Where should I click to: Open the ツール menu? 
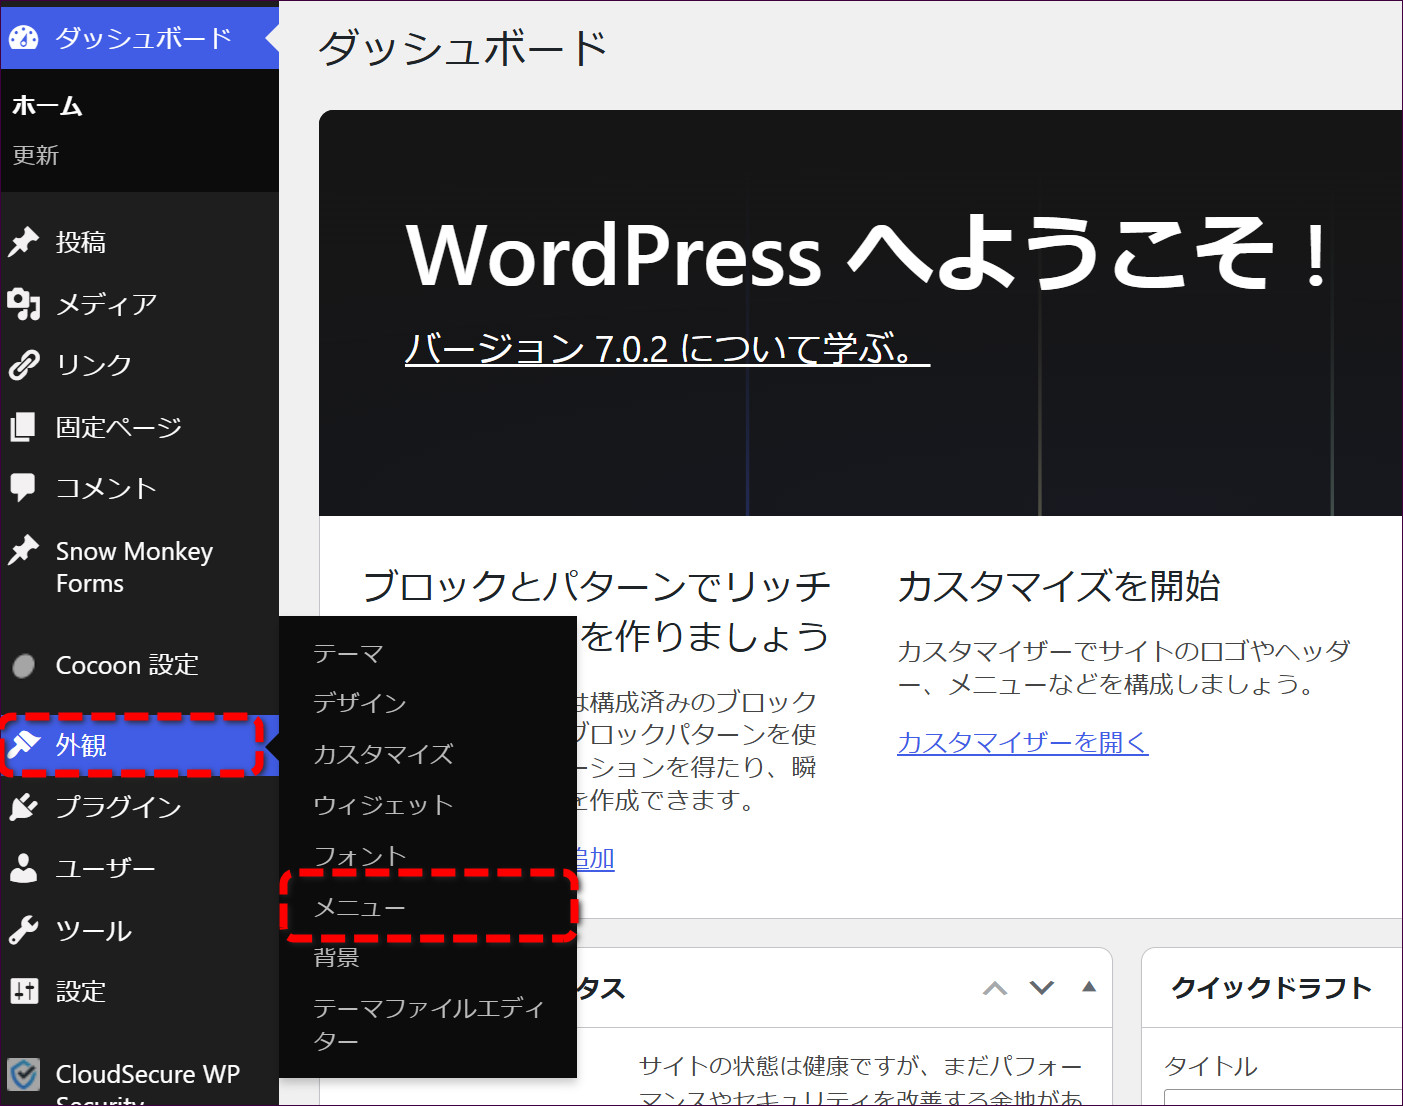(x=139, y=930)
